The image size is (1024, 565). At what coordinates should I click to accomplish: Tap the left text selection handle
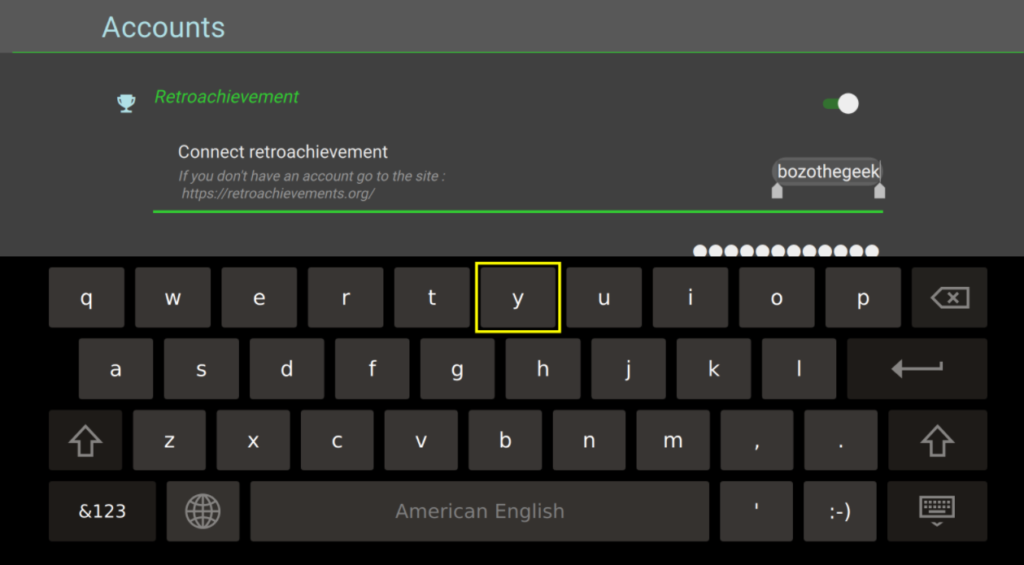tap(776, 191)
